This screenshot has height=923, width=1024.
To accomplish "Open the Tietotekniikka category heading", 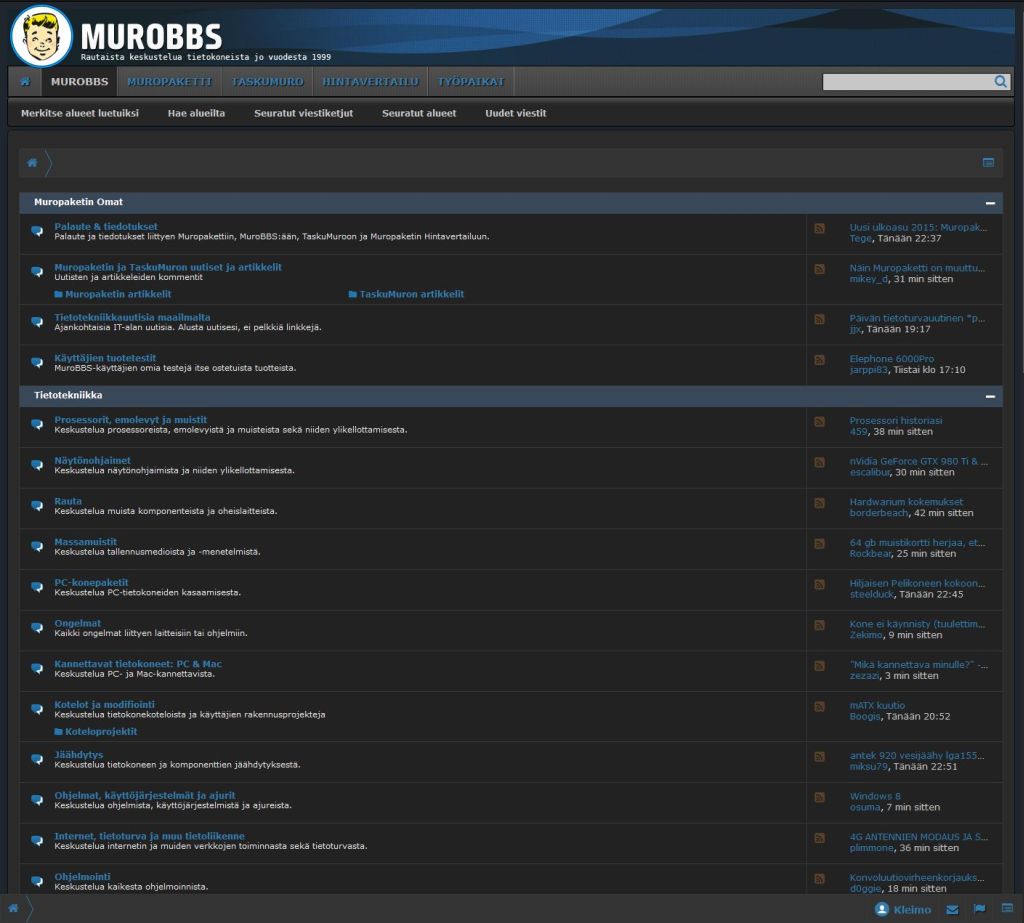I will point(68,395).
